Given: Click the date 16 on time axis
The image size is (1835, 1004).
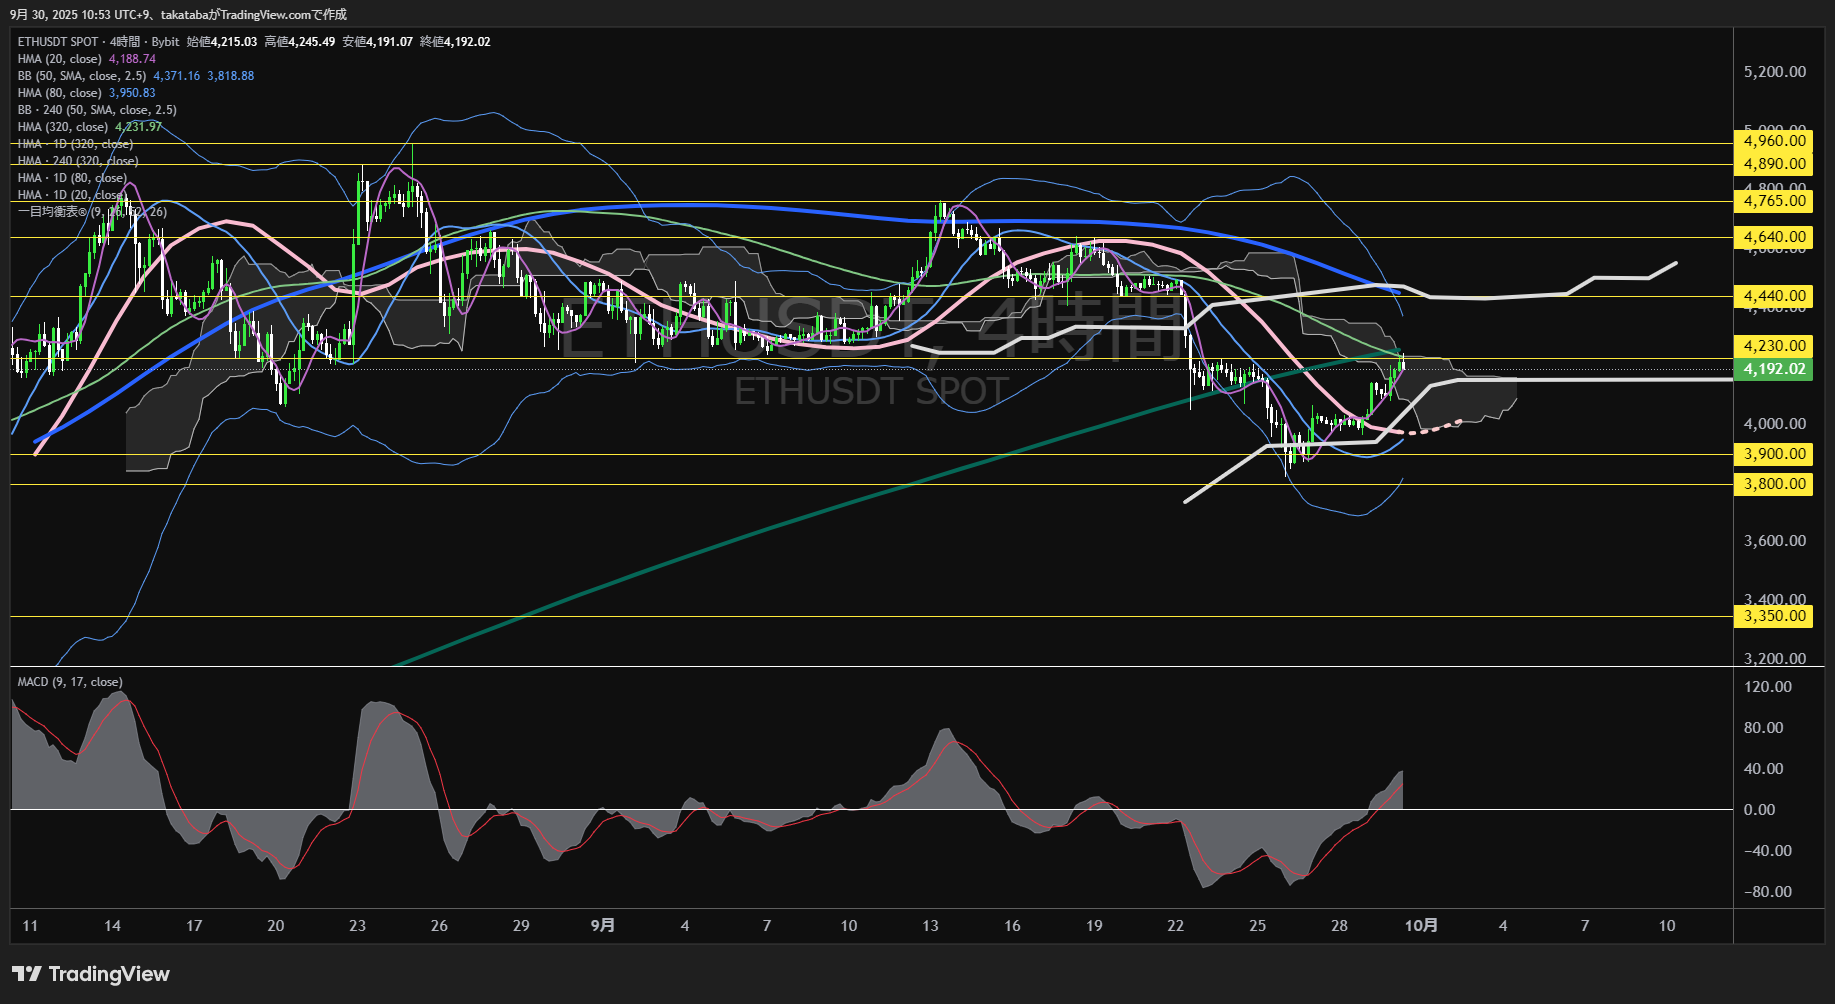Looking at the screenshot, I should 1012,926.
